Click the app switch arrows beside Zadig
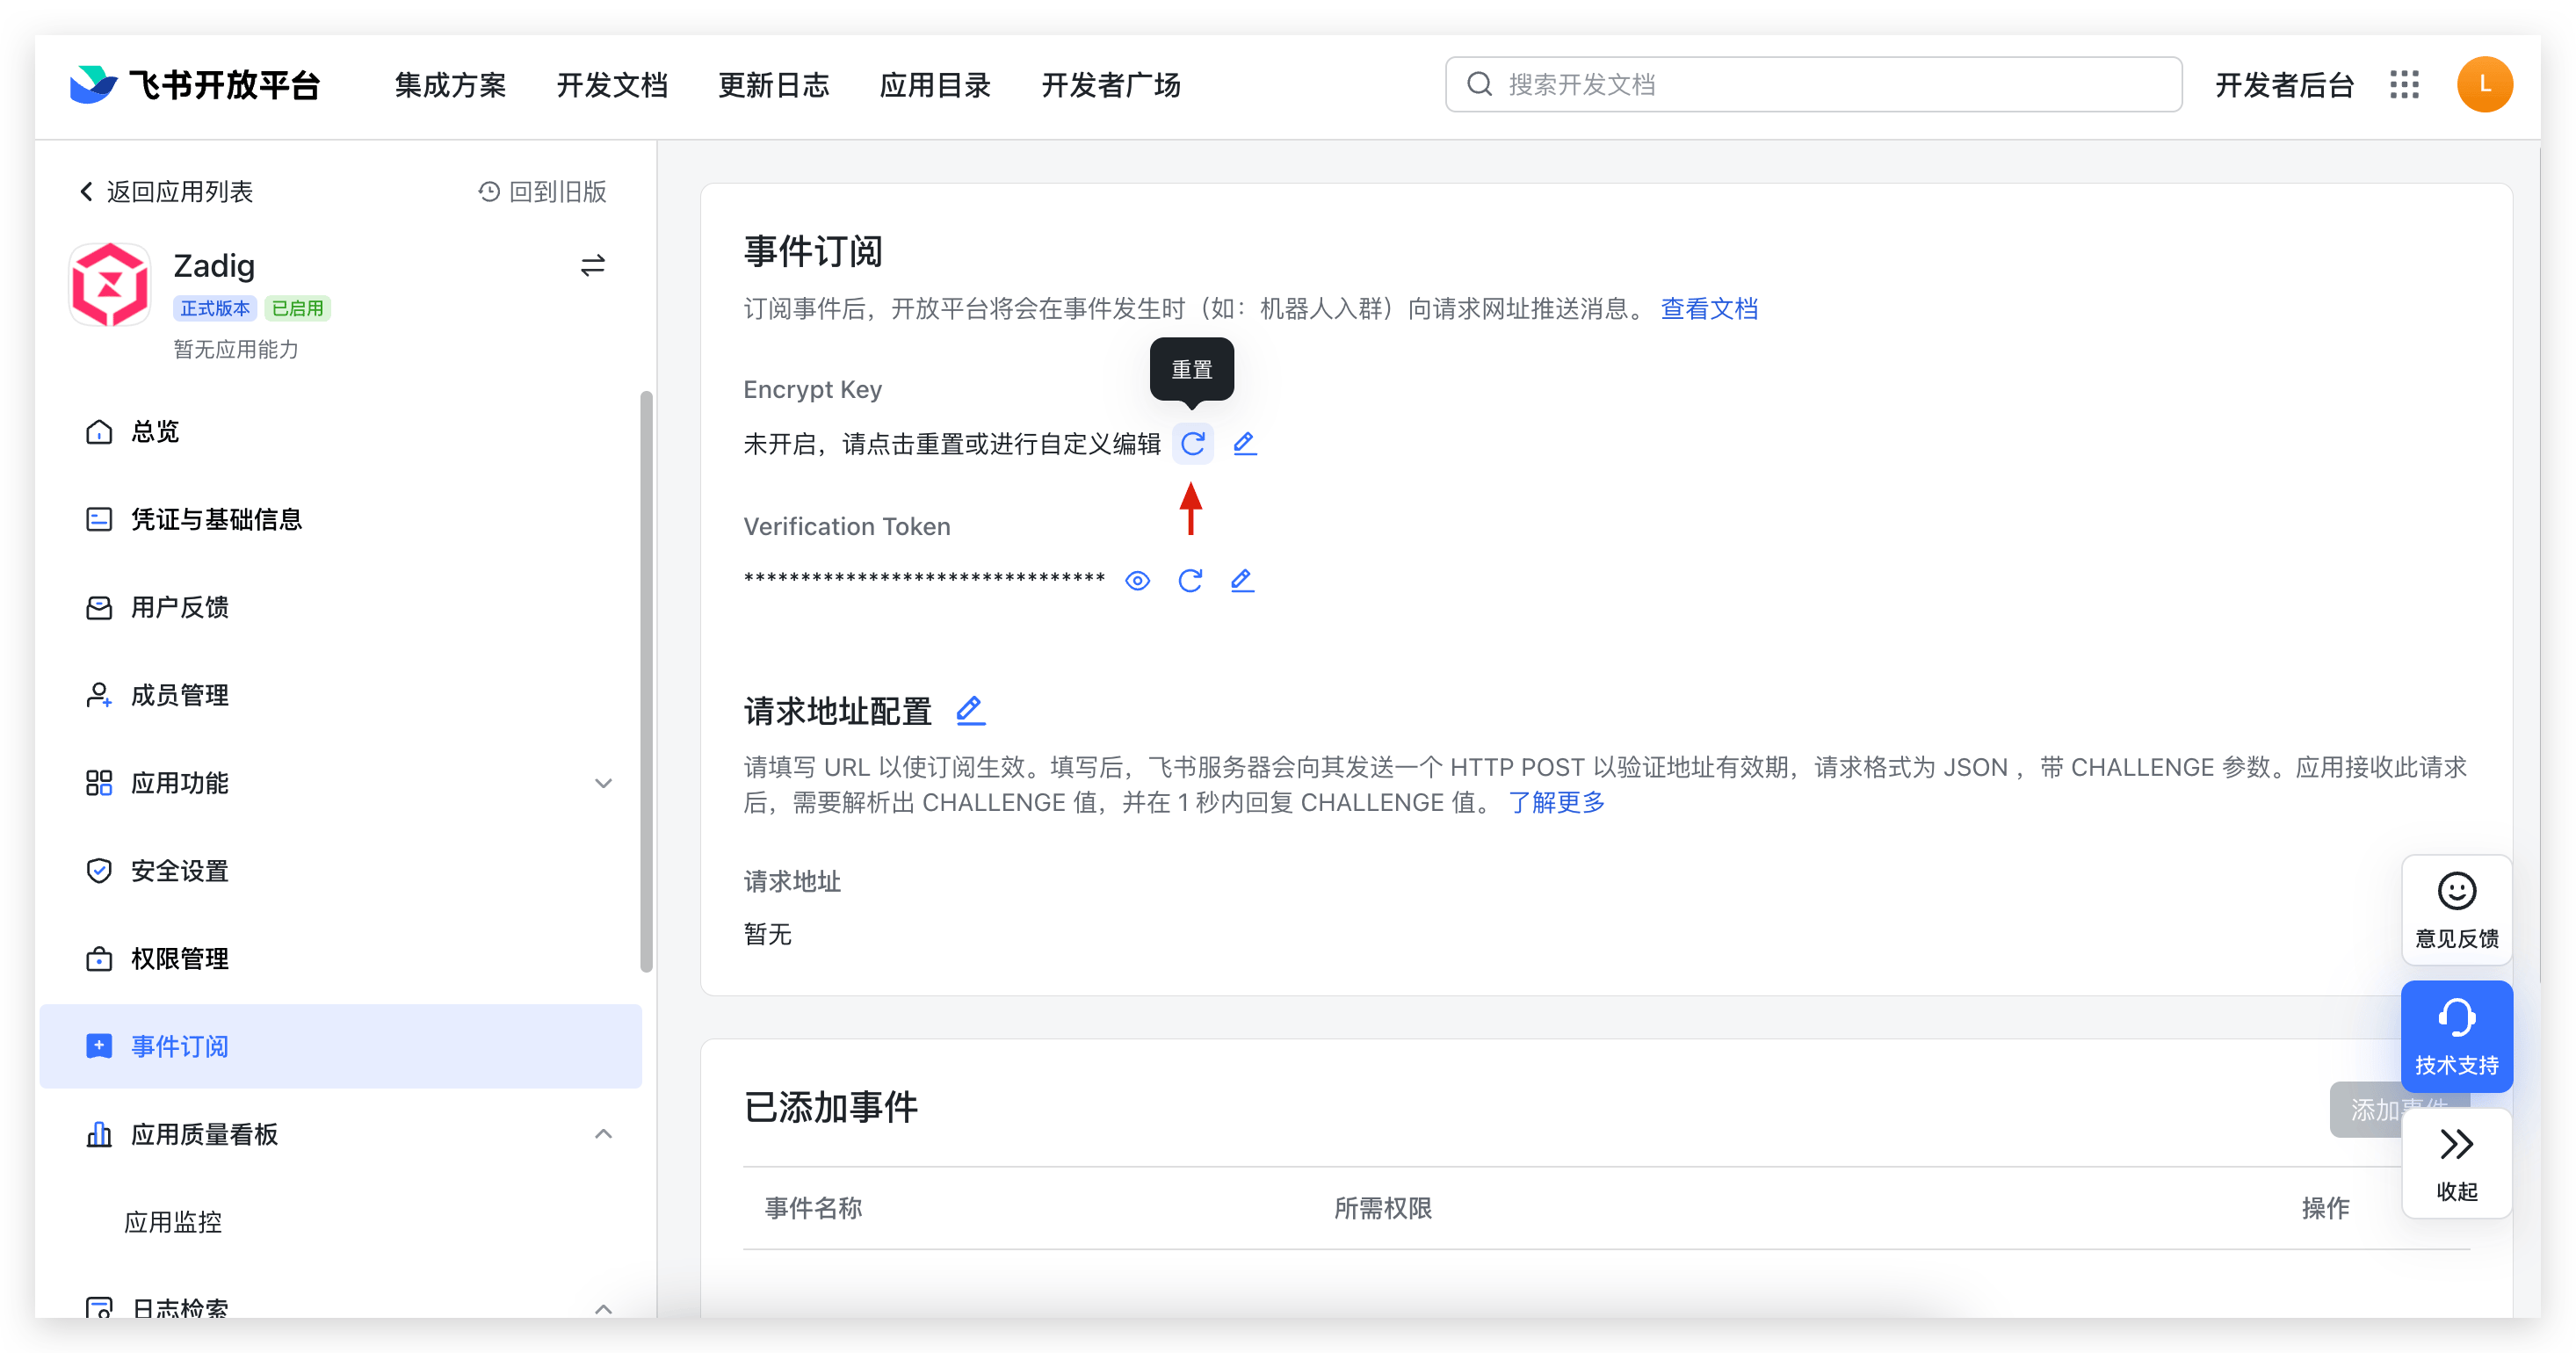The width and height of the screenshot is (2576, 1353). click(593, 265)
